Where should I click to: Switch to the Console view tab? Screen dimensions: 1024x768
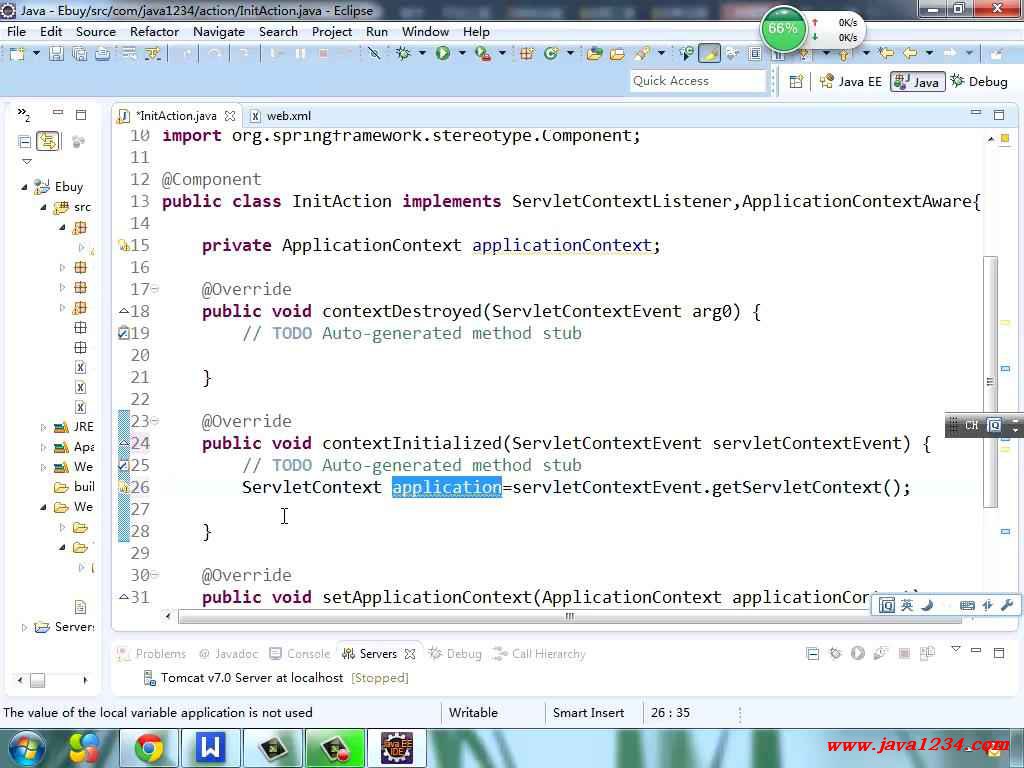(300, 654)
